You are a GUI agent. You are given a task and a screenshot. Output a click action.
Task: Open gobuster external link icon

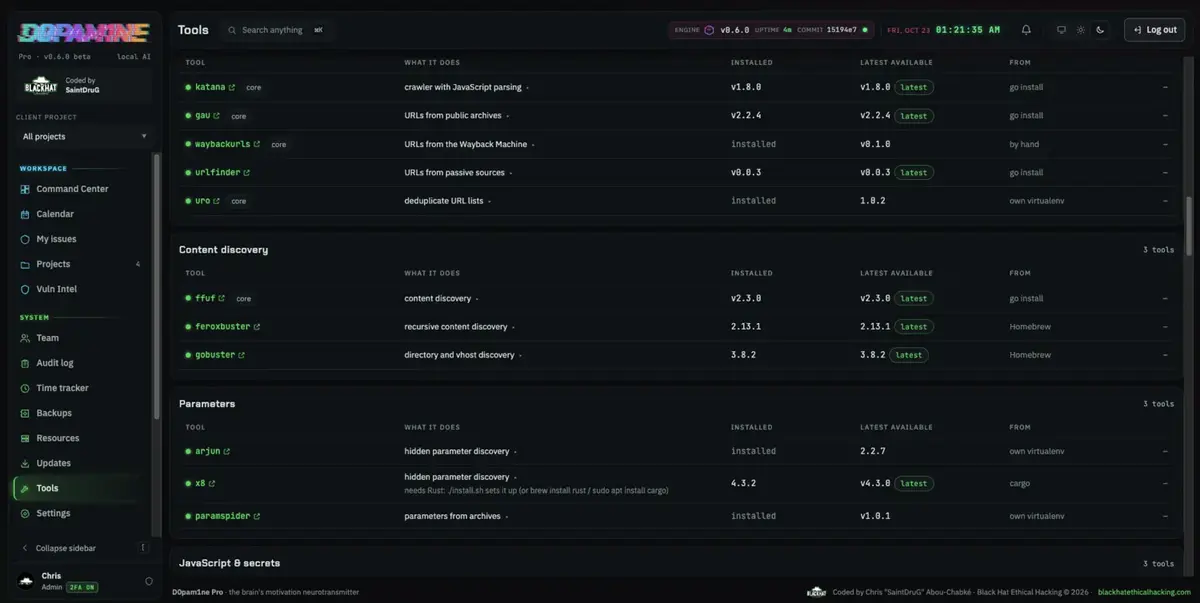pos(241,355)
